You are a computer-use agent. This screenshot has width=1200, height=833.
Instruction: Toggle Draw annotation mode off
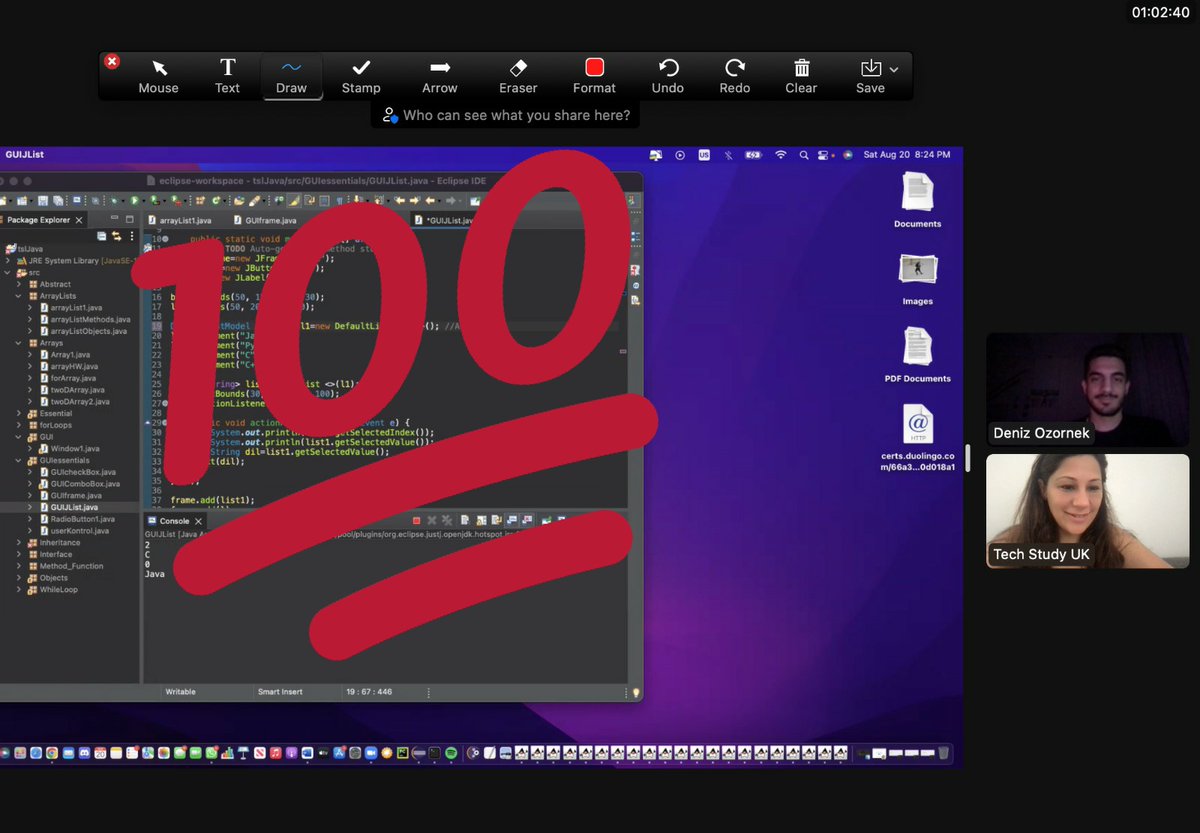(x=291, y=75)
